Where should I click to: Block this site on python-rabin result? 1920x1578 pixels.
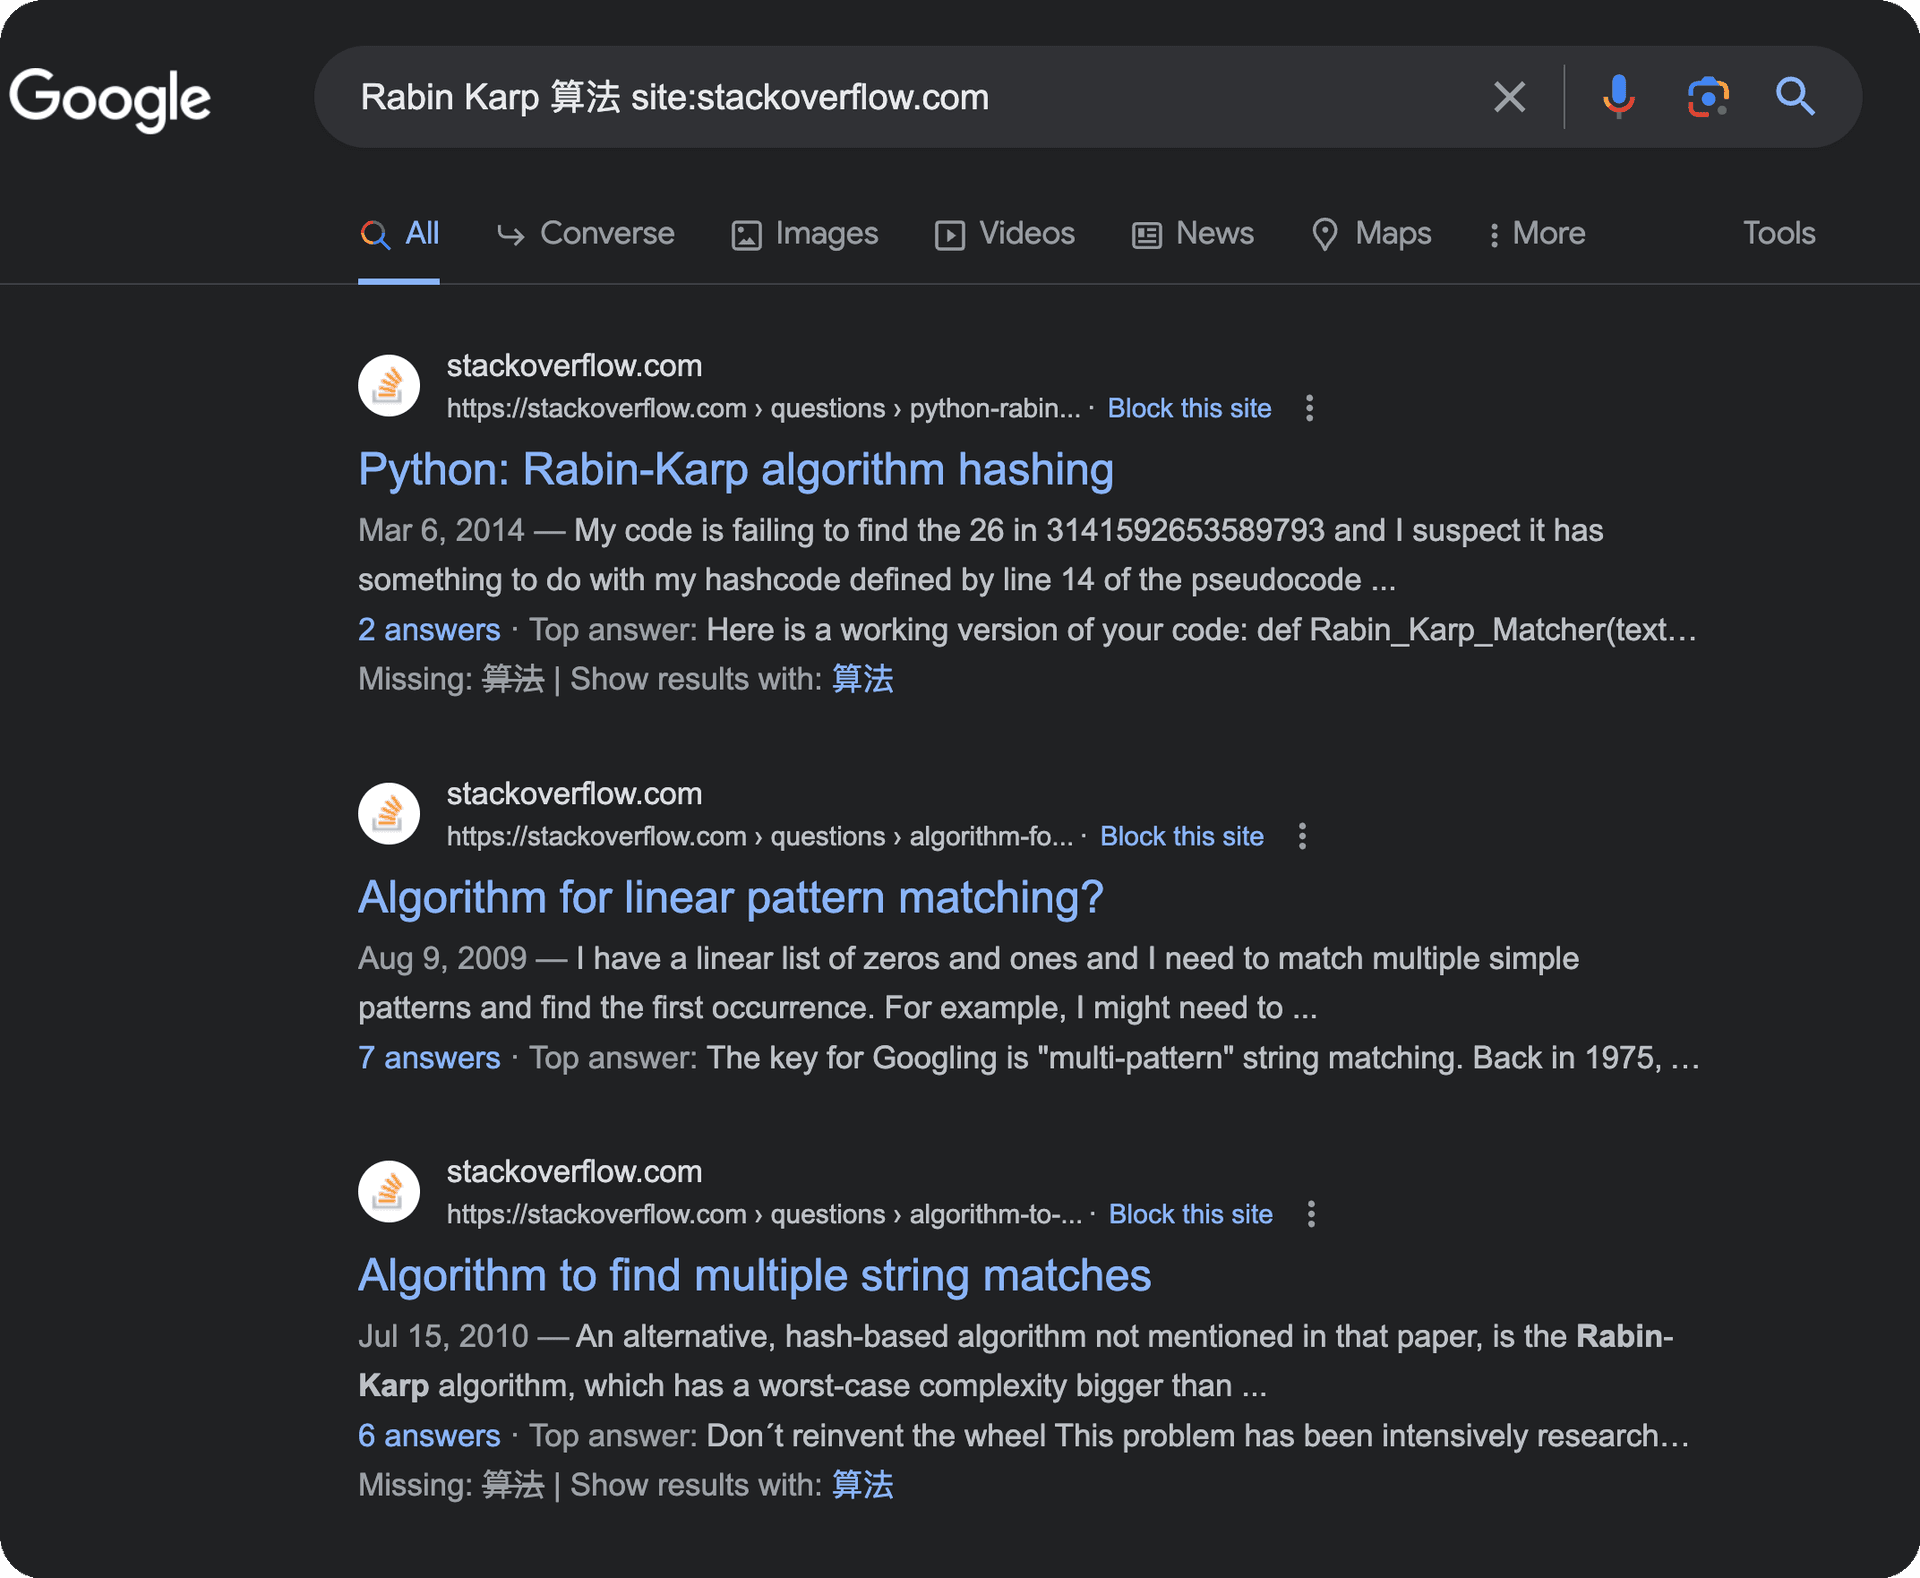(x=1189, y=408)
